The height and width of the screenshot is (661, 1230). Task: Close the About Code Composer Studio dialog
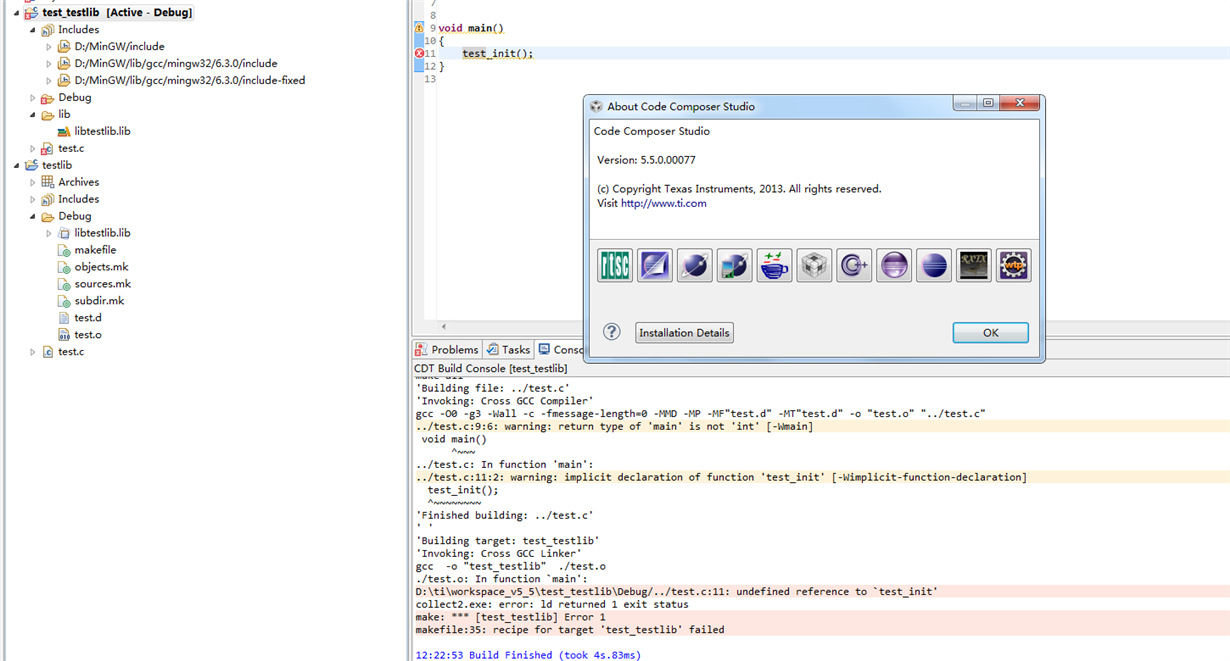pyautogui.click(x=1020, y=103)
